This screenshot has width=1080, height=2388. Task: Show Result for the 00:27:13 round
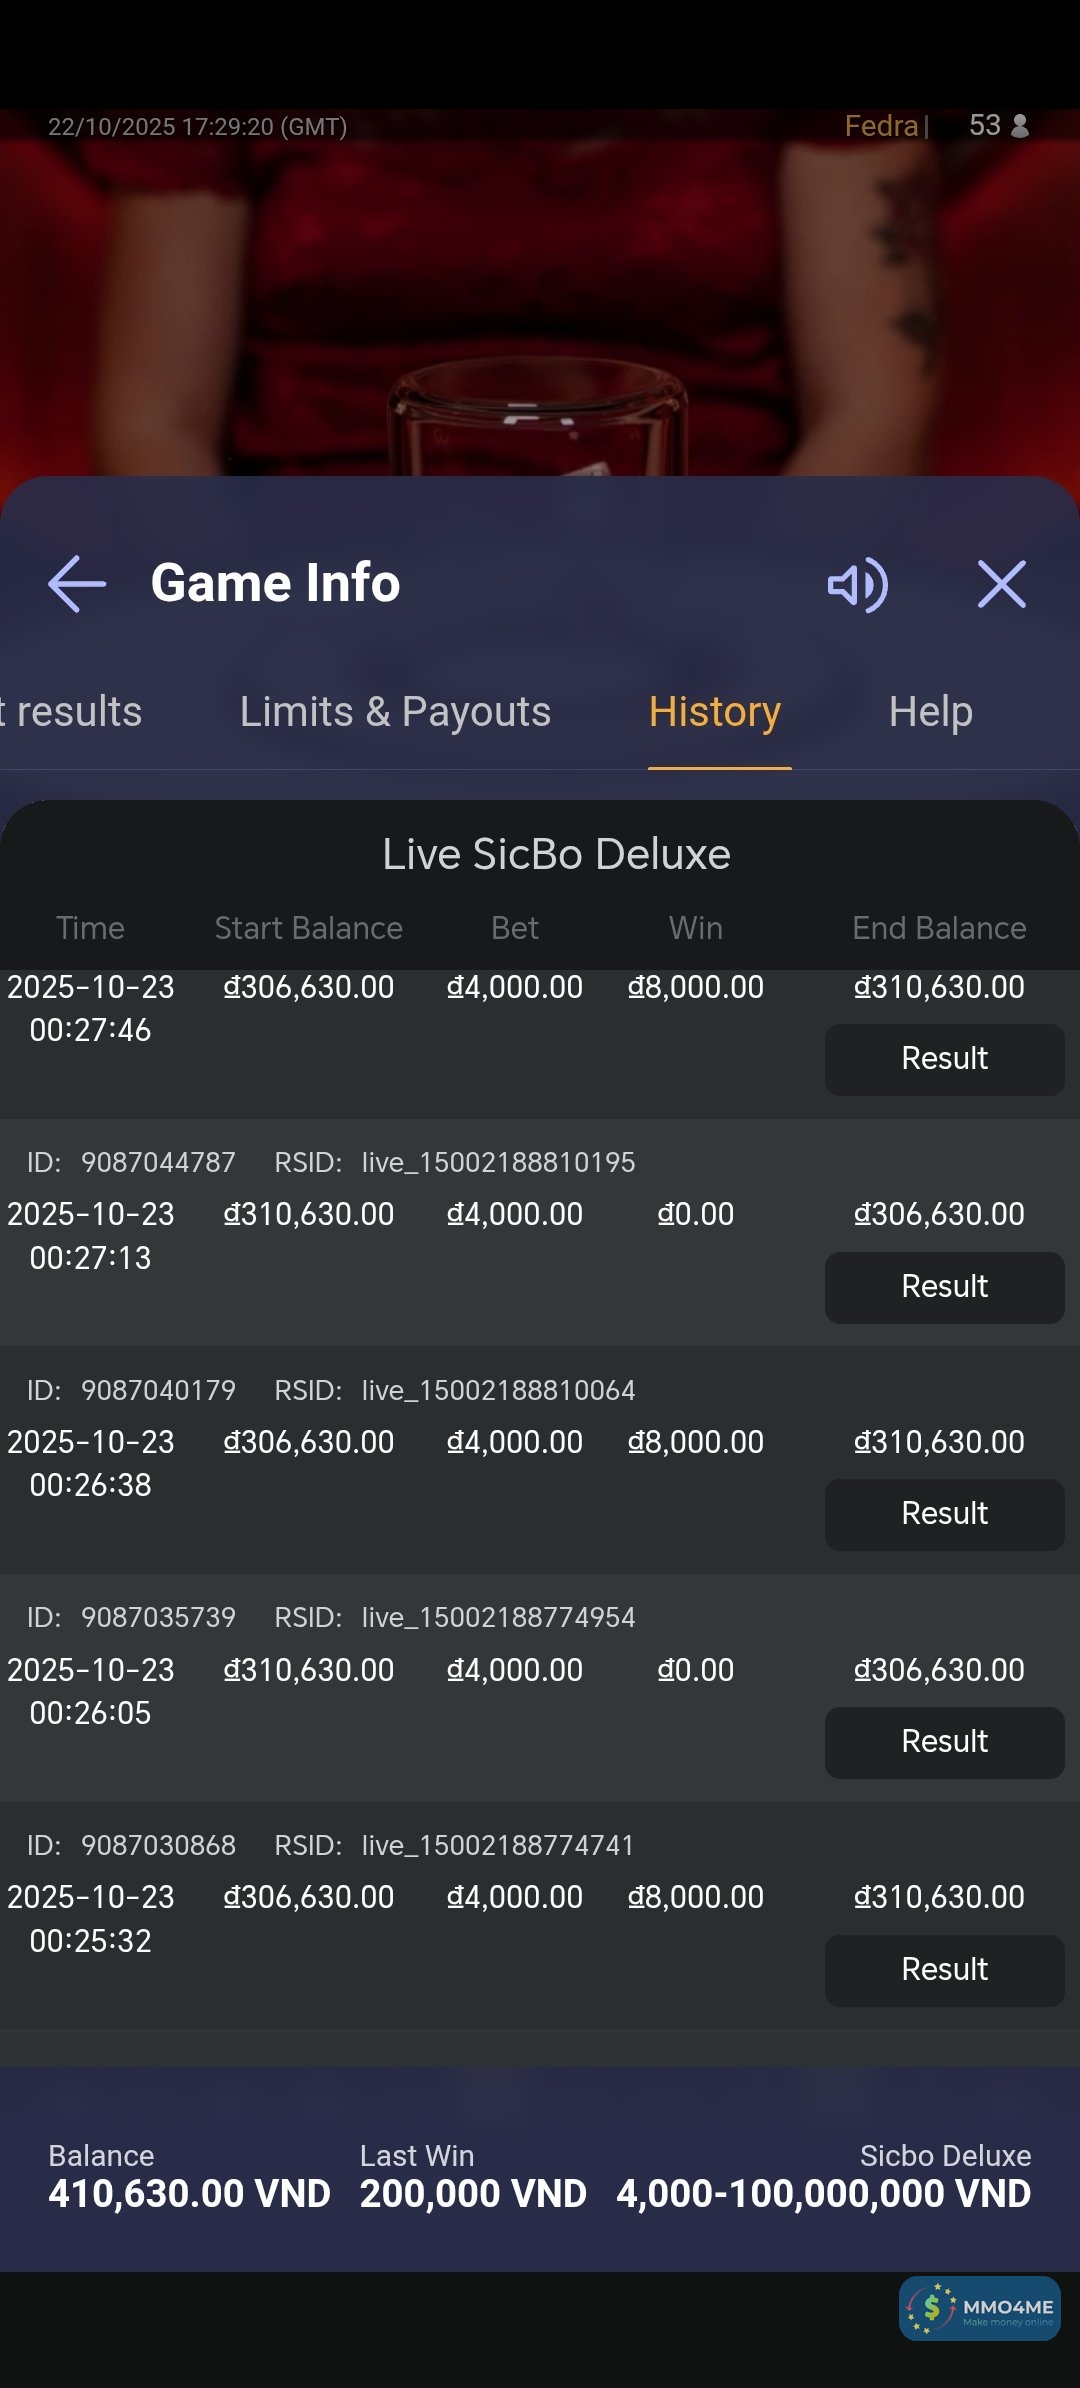pyautogui.click(x=944, y=1287)
